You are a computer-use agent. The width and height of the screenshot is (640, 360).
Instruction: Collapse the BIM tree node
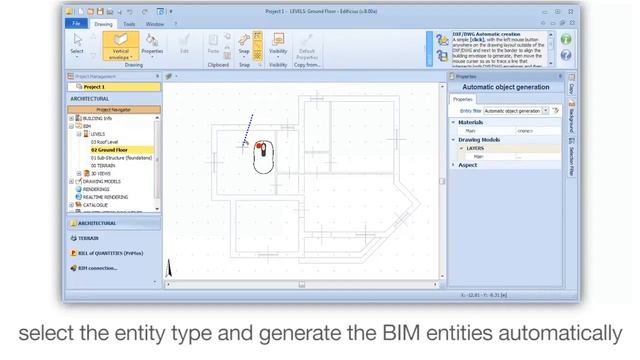pos(71,126)
